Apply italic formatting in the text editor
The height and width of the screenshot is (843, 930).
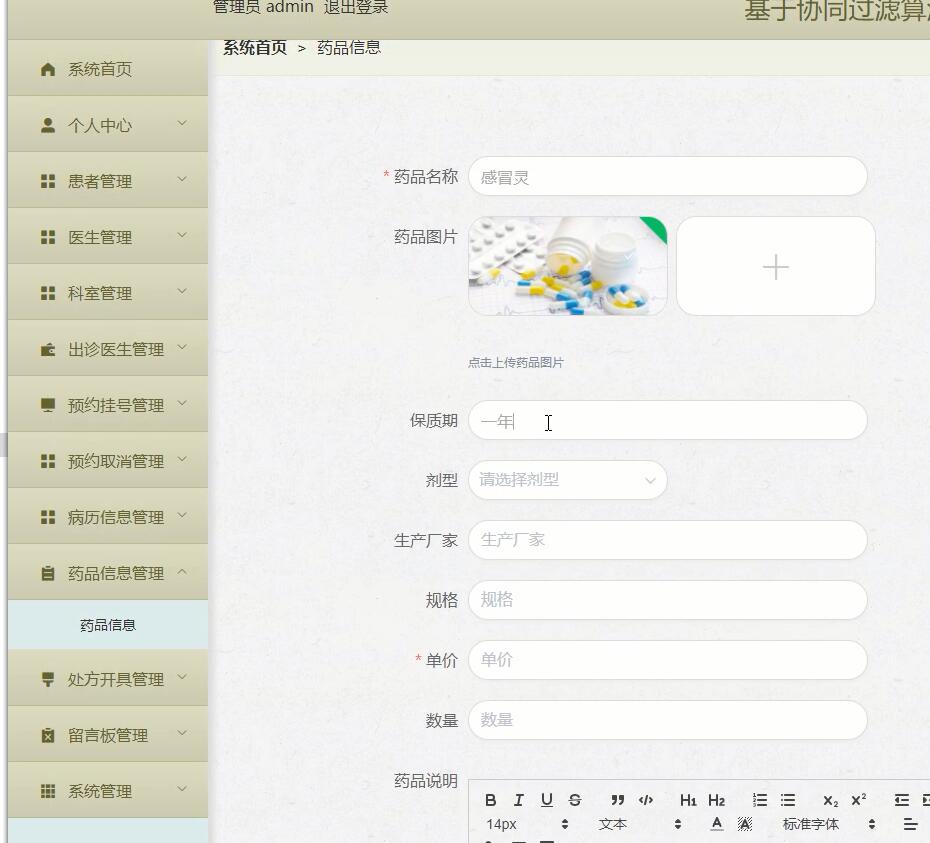tap(518, 800)
